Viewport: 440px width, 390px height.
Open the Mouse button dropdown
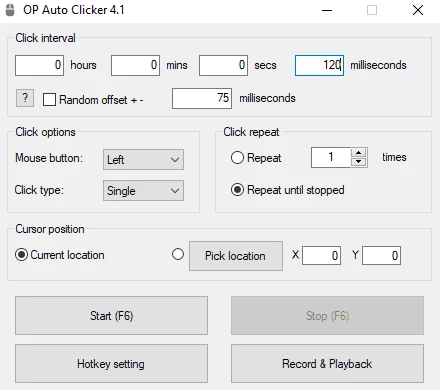click(143, 160)
